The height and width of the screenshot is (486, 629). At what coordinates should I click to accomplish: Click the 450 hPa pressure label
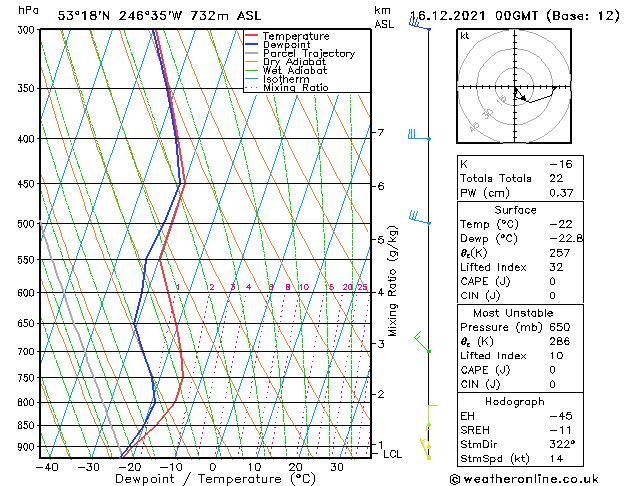click(x=28, y=184)
